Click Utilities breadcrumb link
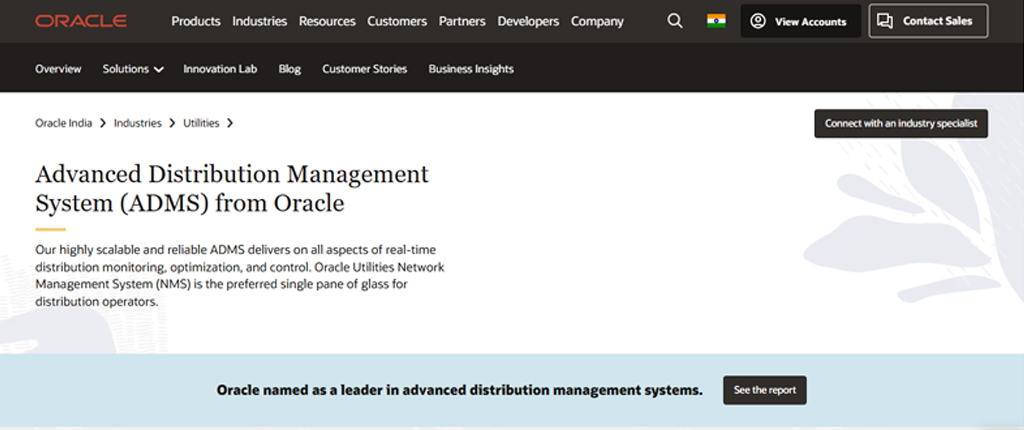 tap(201, 123)
